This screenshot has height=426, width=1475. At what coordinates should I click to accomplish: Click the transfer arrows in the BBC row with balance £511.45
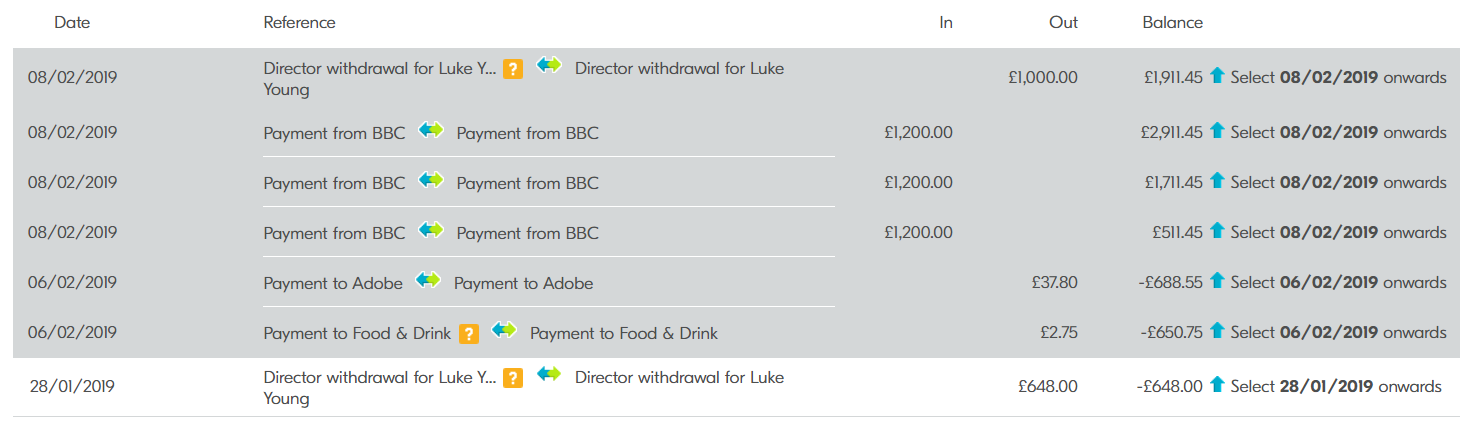point(431,231)
